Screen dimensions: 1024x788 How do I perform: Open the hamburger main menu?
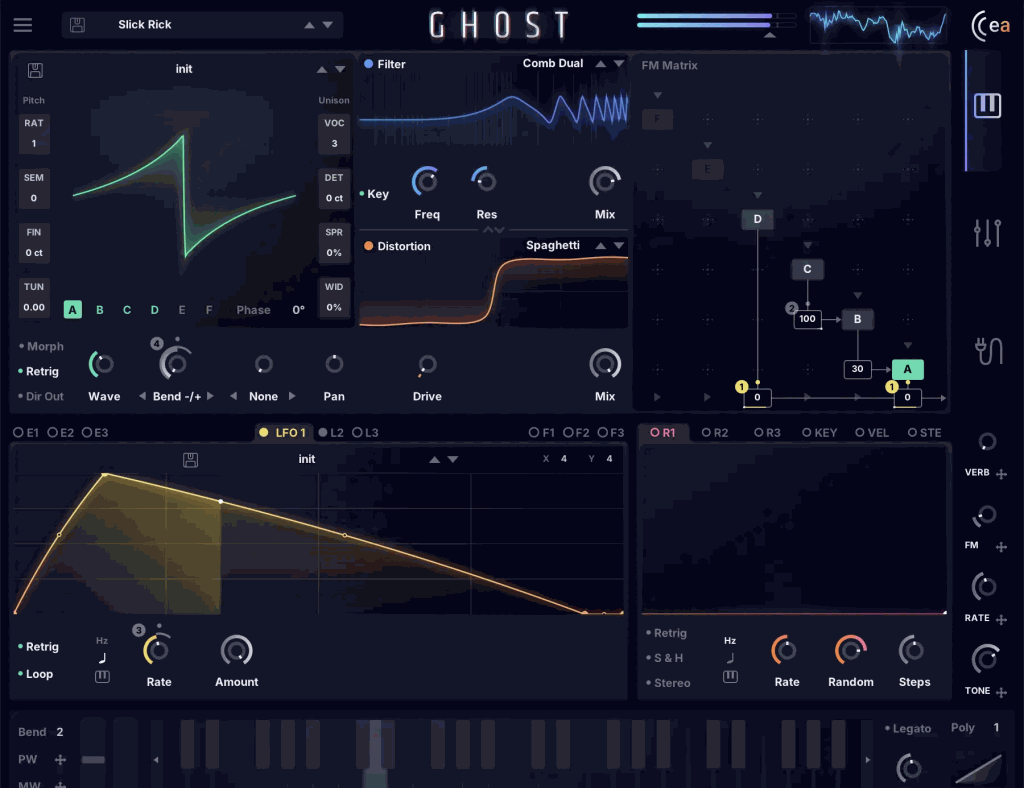pos(23,25)
